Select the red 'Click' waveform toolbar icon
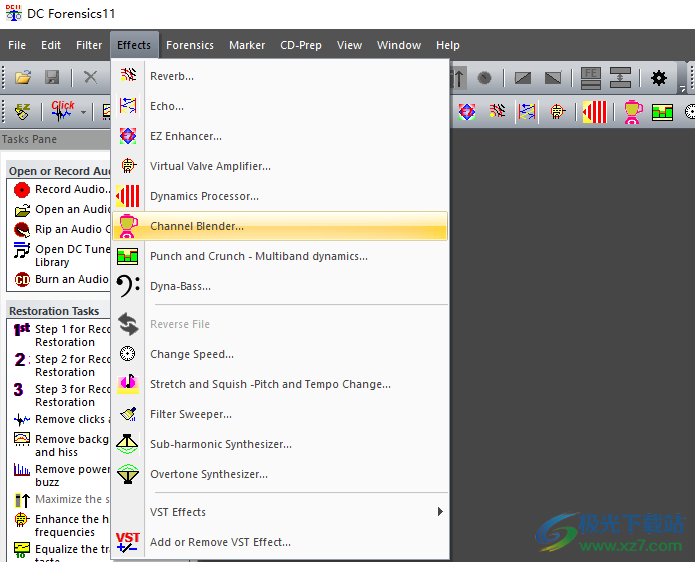This screenshot has height=562, width=695. (x=63, y=111)
